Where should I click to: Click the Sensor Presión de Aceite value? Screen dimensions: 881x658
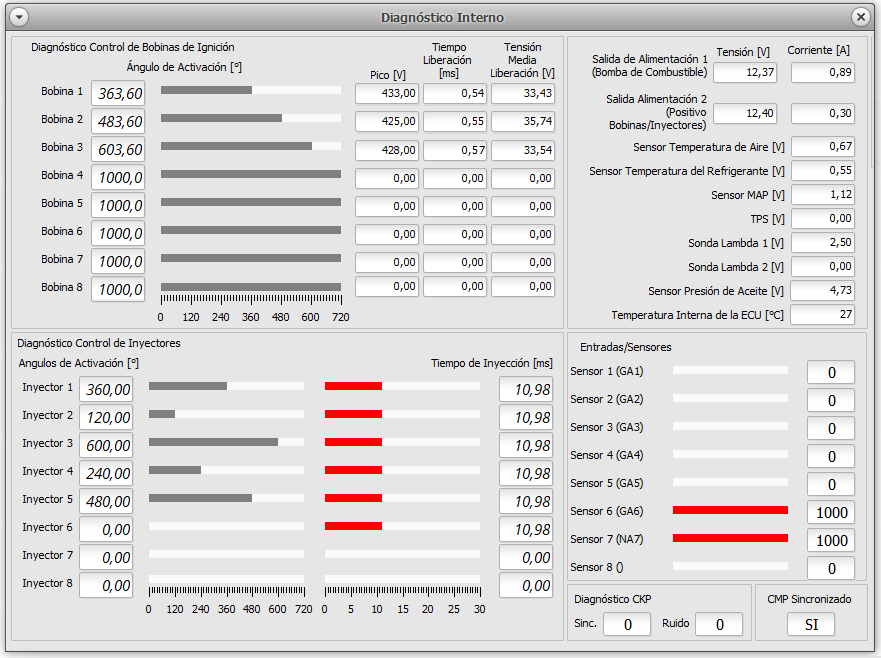click(823, 291)
